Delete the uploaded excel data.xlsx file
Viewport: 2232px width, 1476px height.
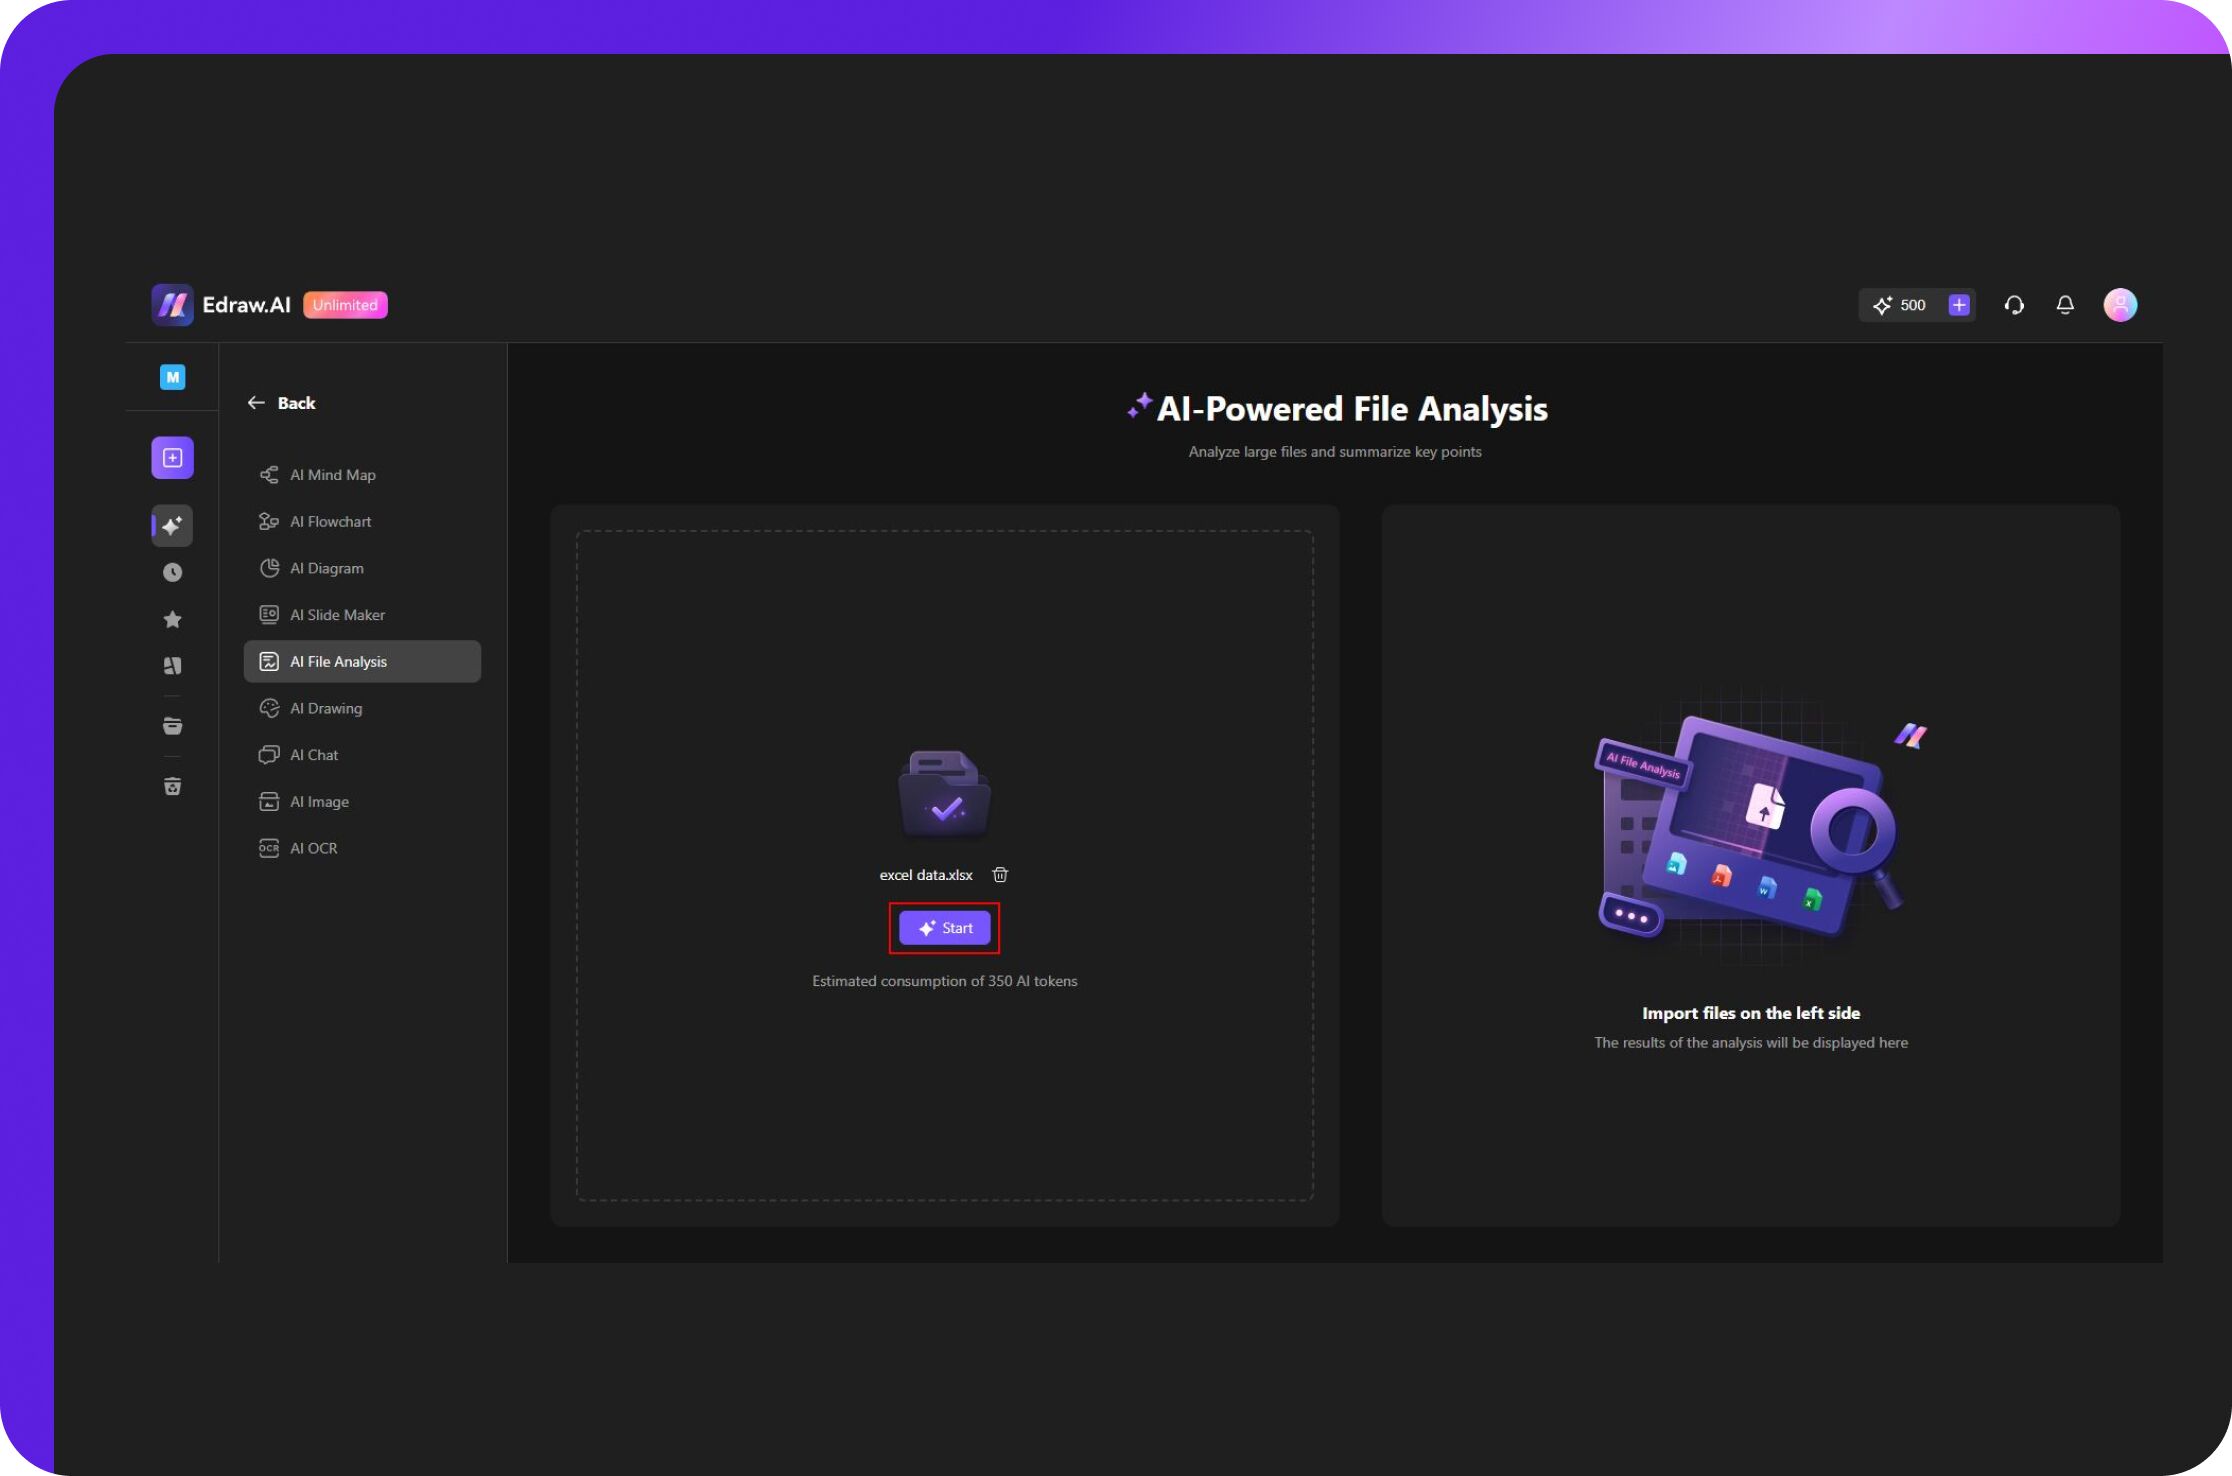1000,873
